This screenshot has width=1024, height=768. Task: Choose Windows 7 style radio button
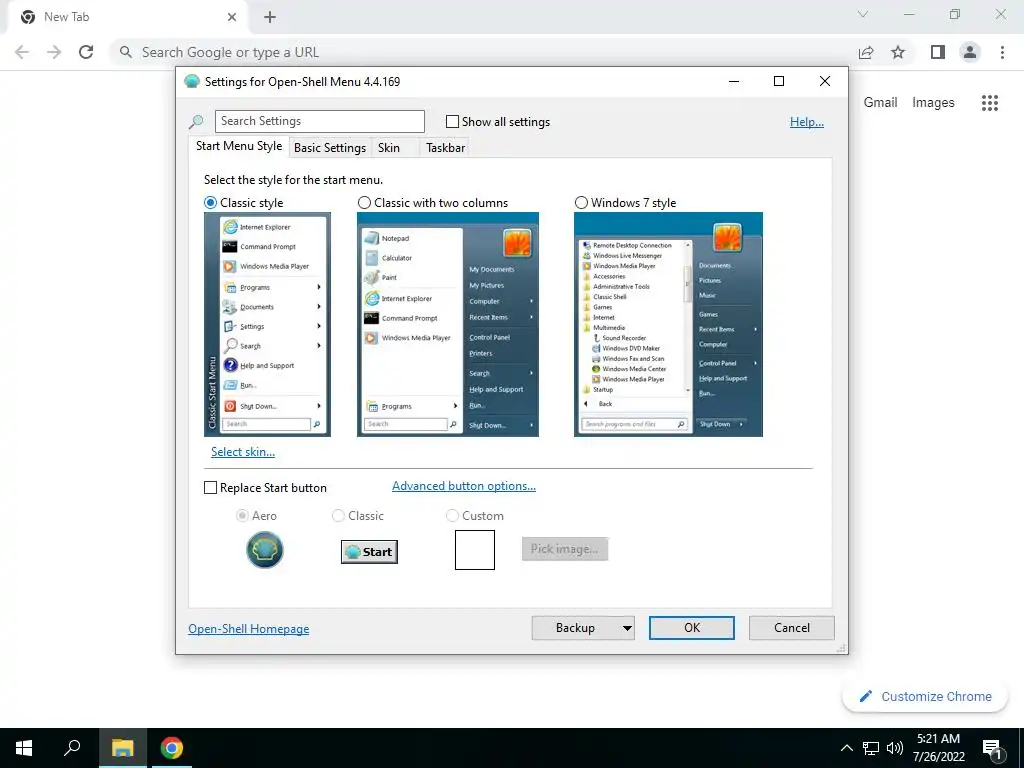point(581,202)
